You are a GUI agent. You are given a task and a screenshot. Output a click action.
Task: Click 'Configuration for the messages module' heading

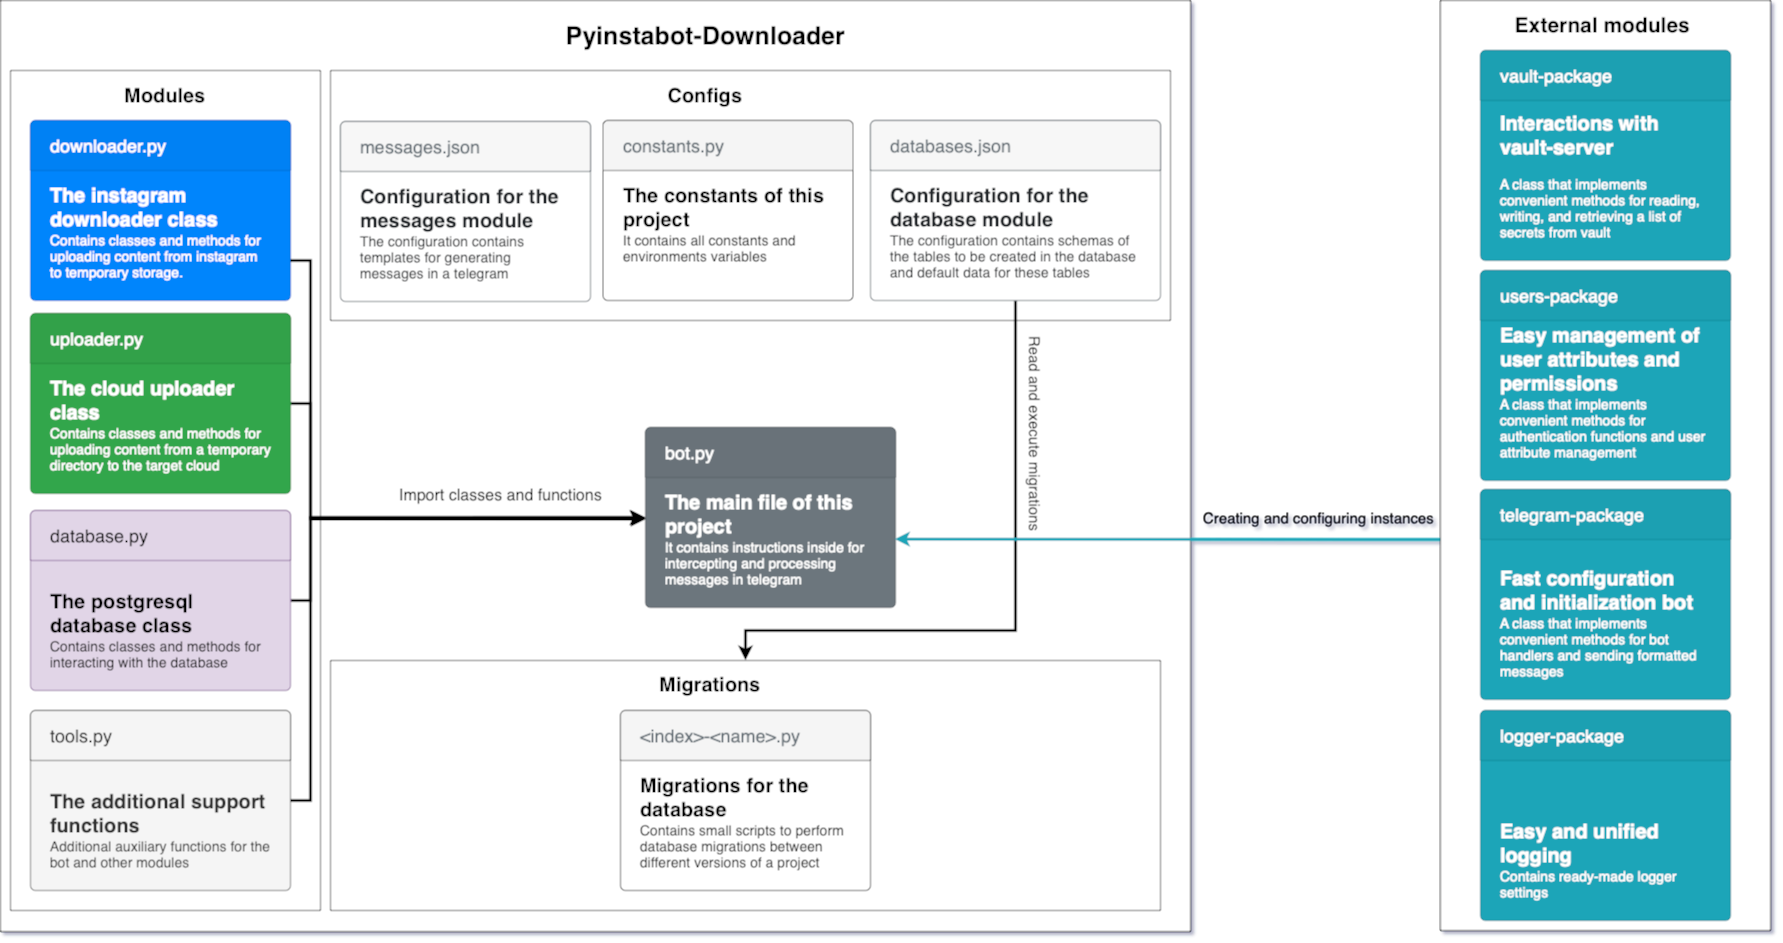pyautogui.click(x=459, y=208)
